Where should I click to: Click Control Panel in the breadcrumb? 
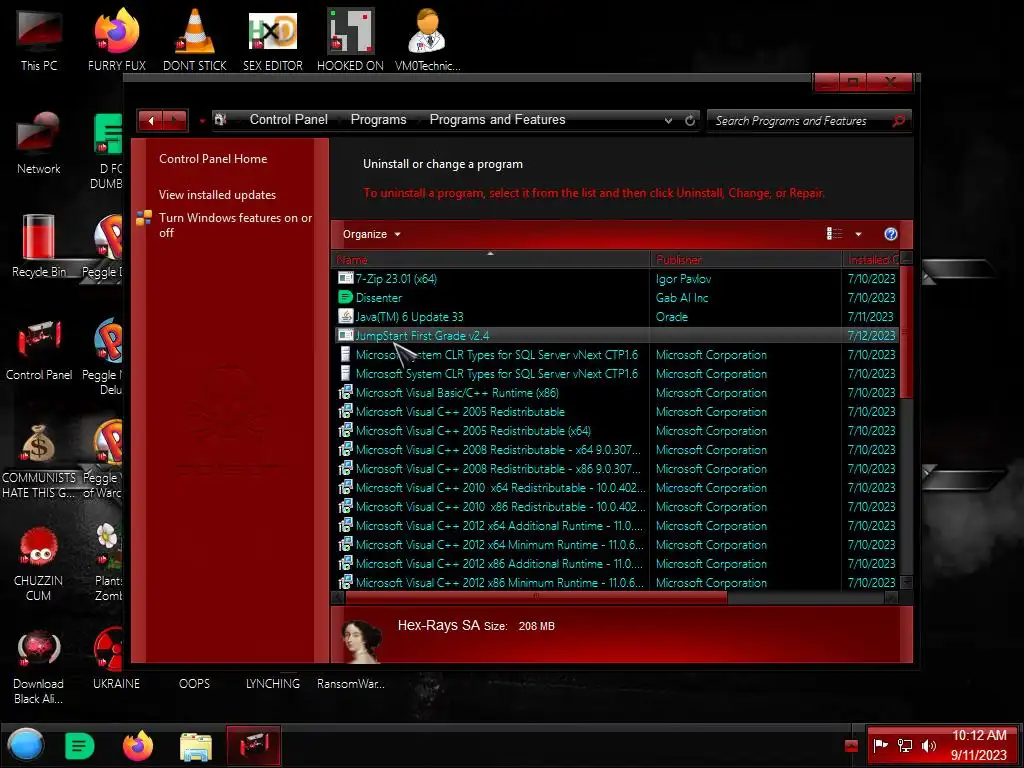click(289, 120)
